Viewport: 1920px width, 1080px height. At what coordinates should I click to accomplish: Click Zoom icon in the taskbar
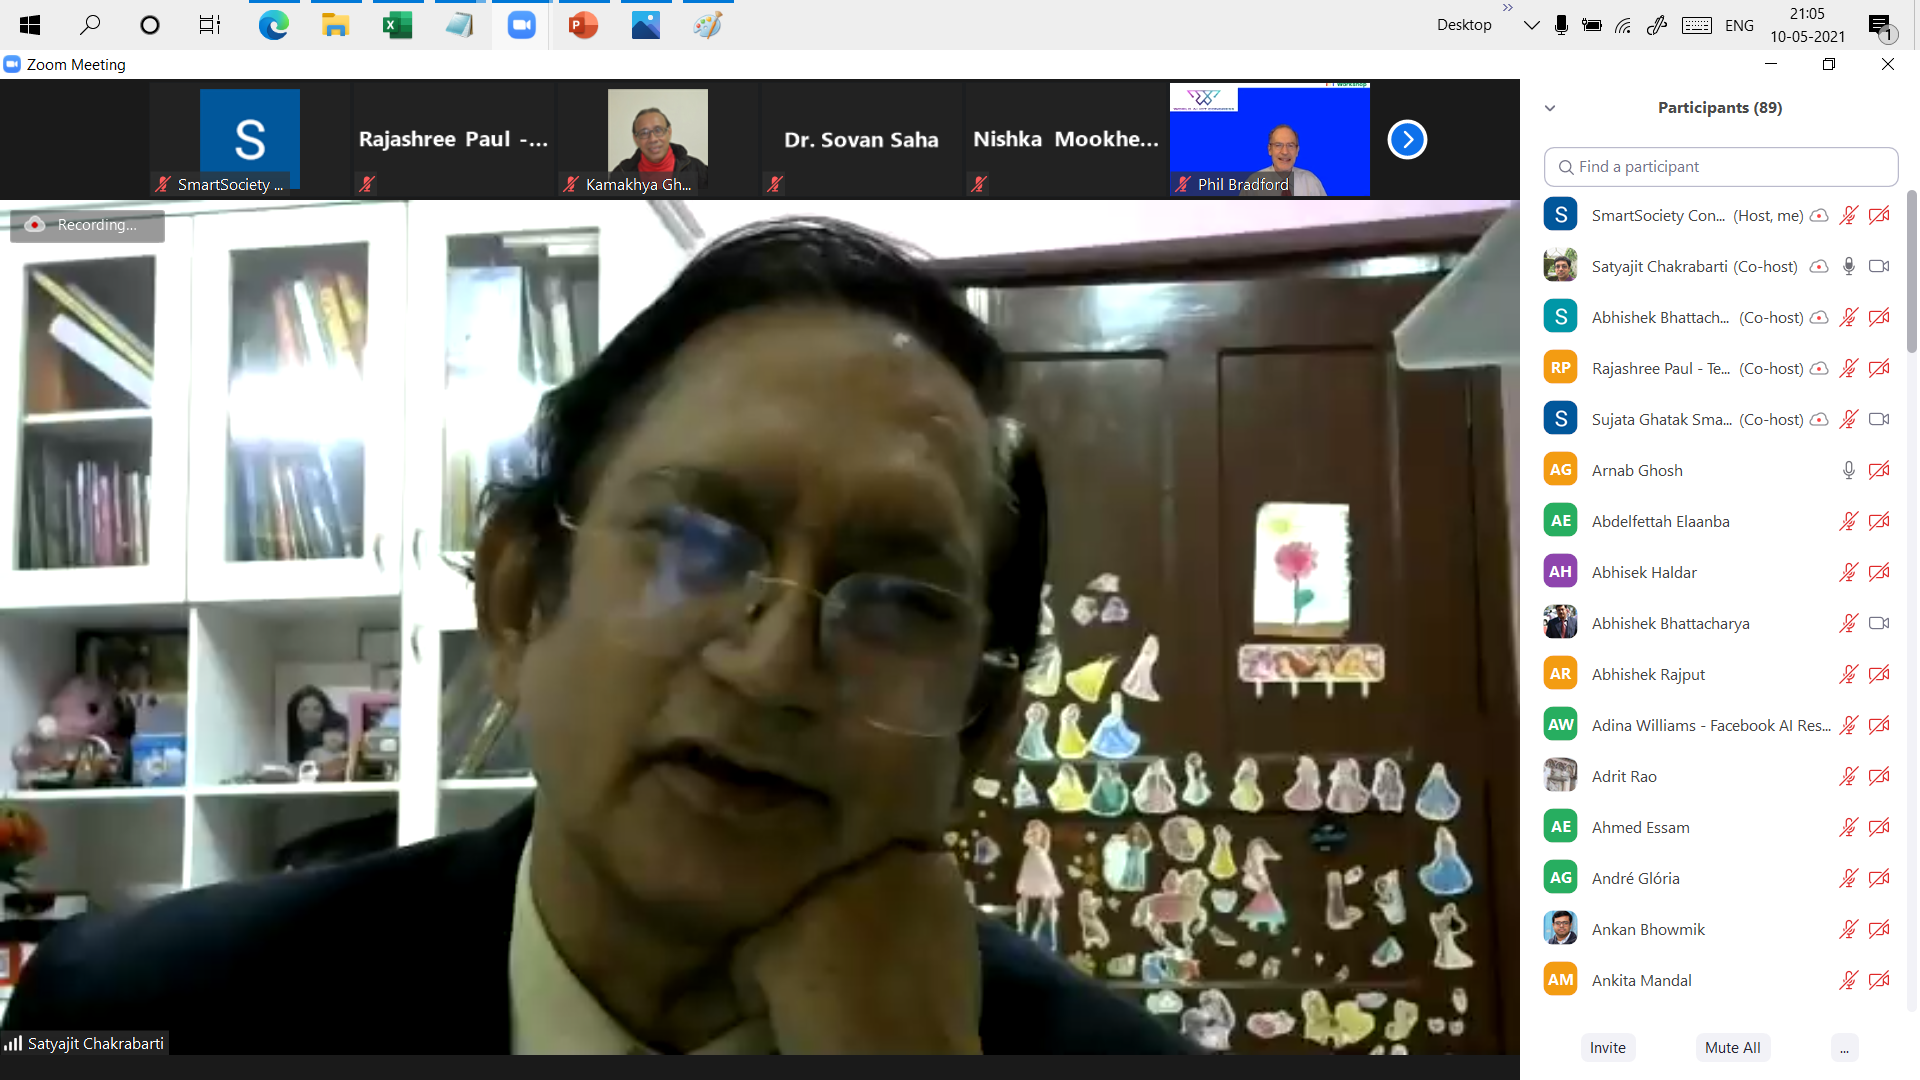pos(521,25)
